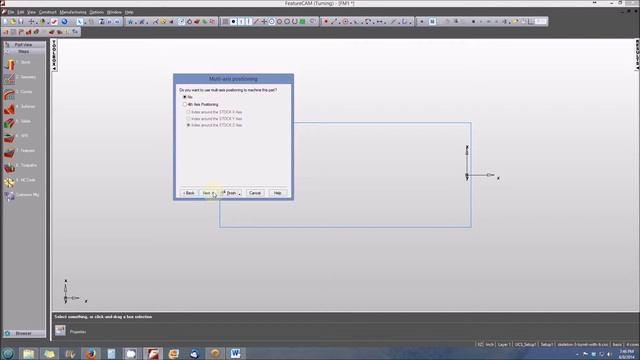Select the No radio option
Image resolution: width=640 pixels, height=360 pixels.
click(x=185, y=97)
